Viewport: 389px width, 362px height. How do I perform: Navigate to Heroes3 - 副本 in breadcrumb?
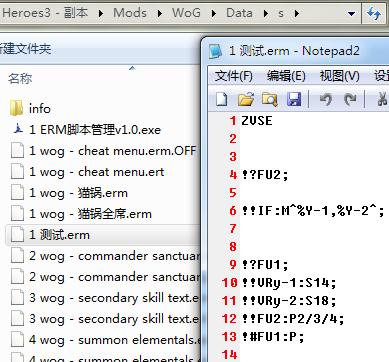click(x=45, y=13)
